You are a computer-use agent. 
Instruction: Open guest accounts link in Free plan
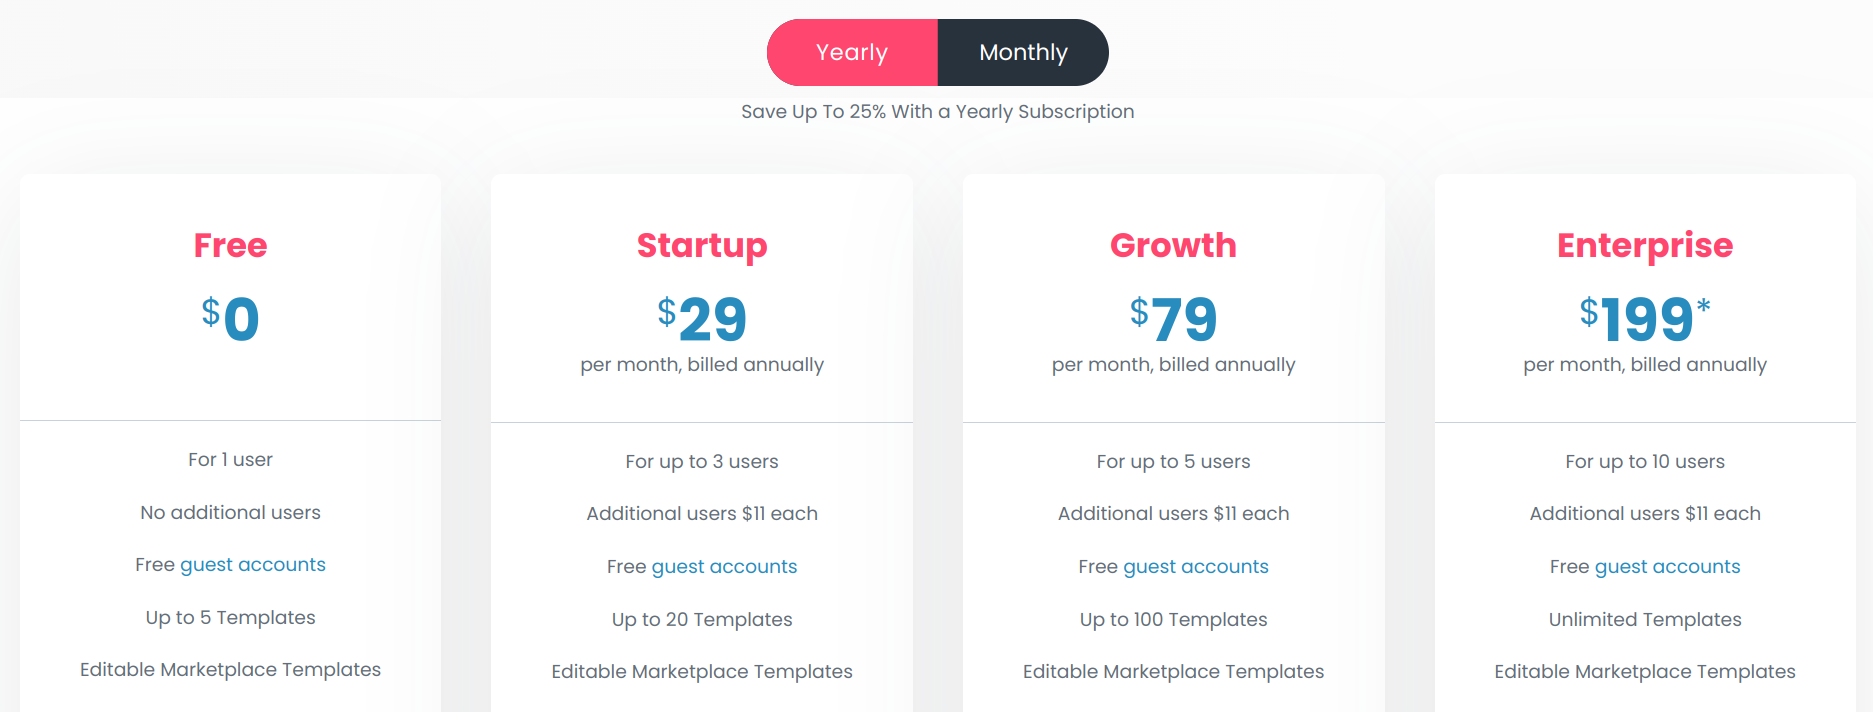(x=252, y=564)
